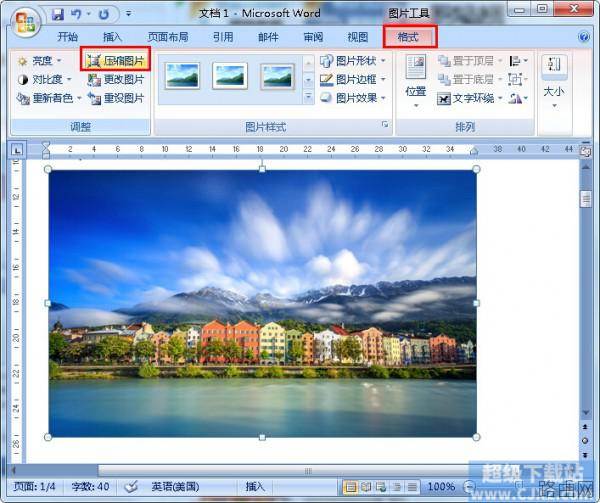This screenshot has width=600, height=503.
Task: Click the blue Help question mark icon
Action: (x=584, y=37)
